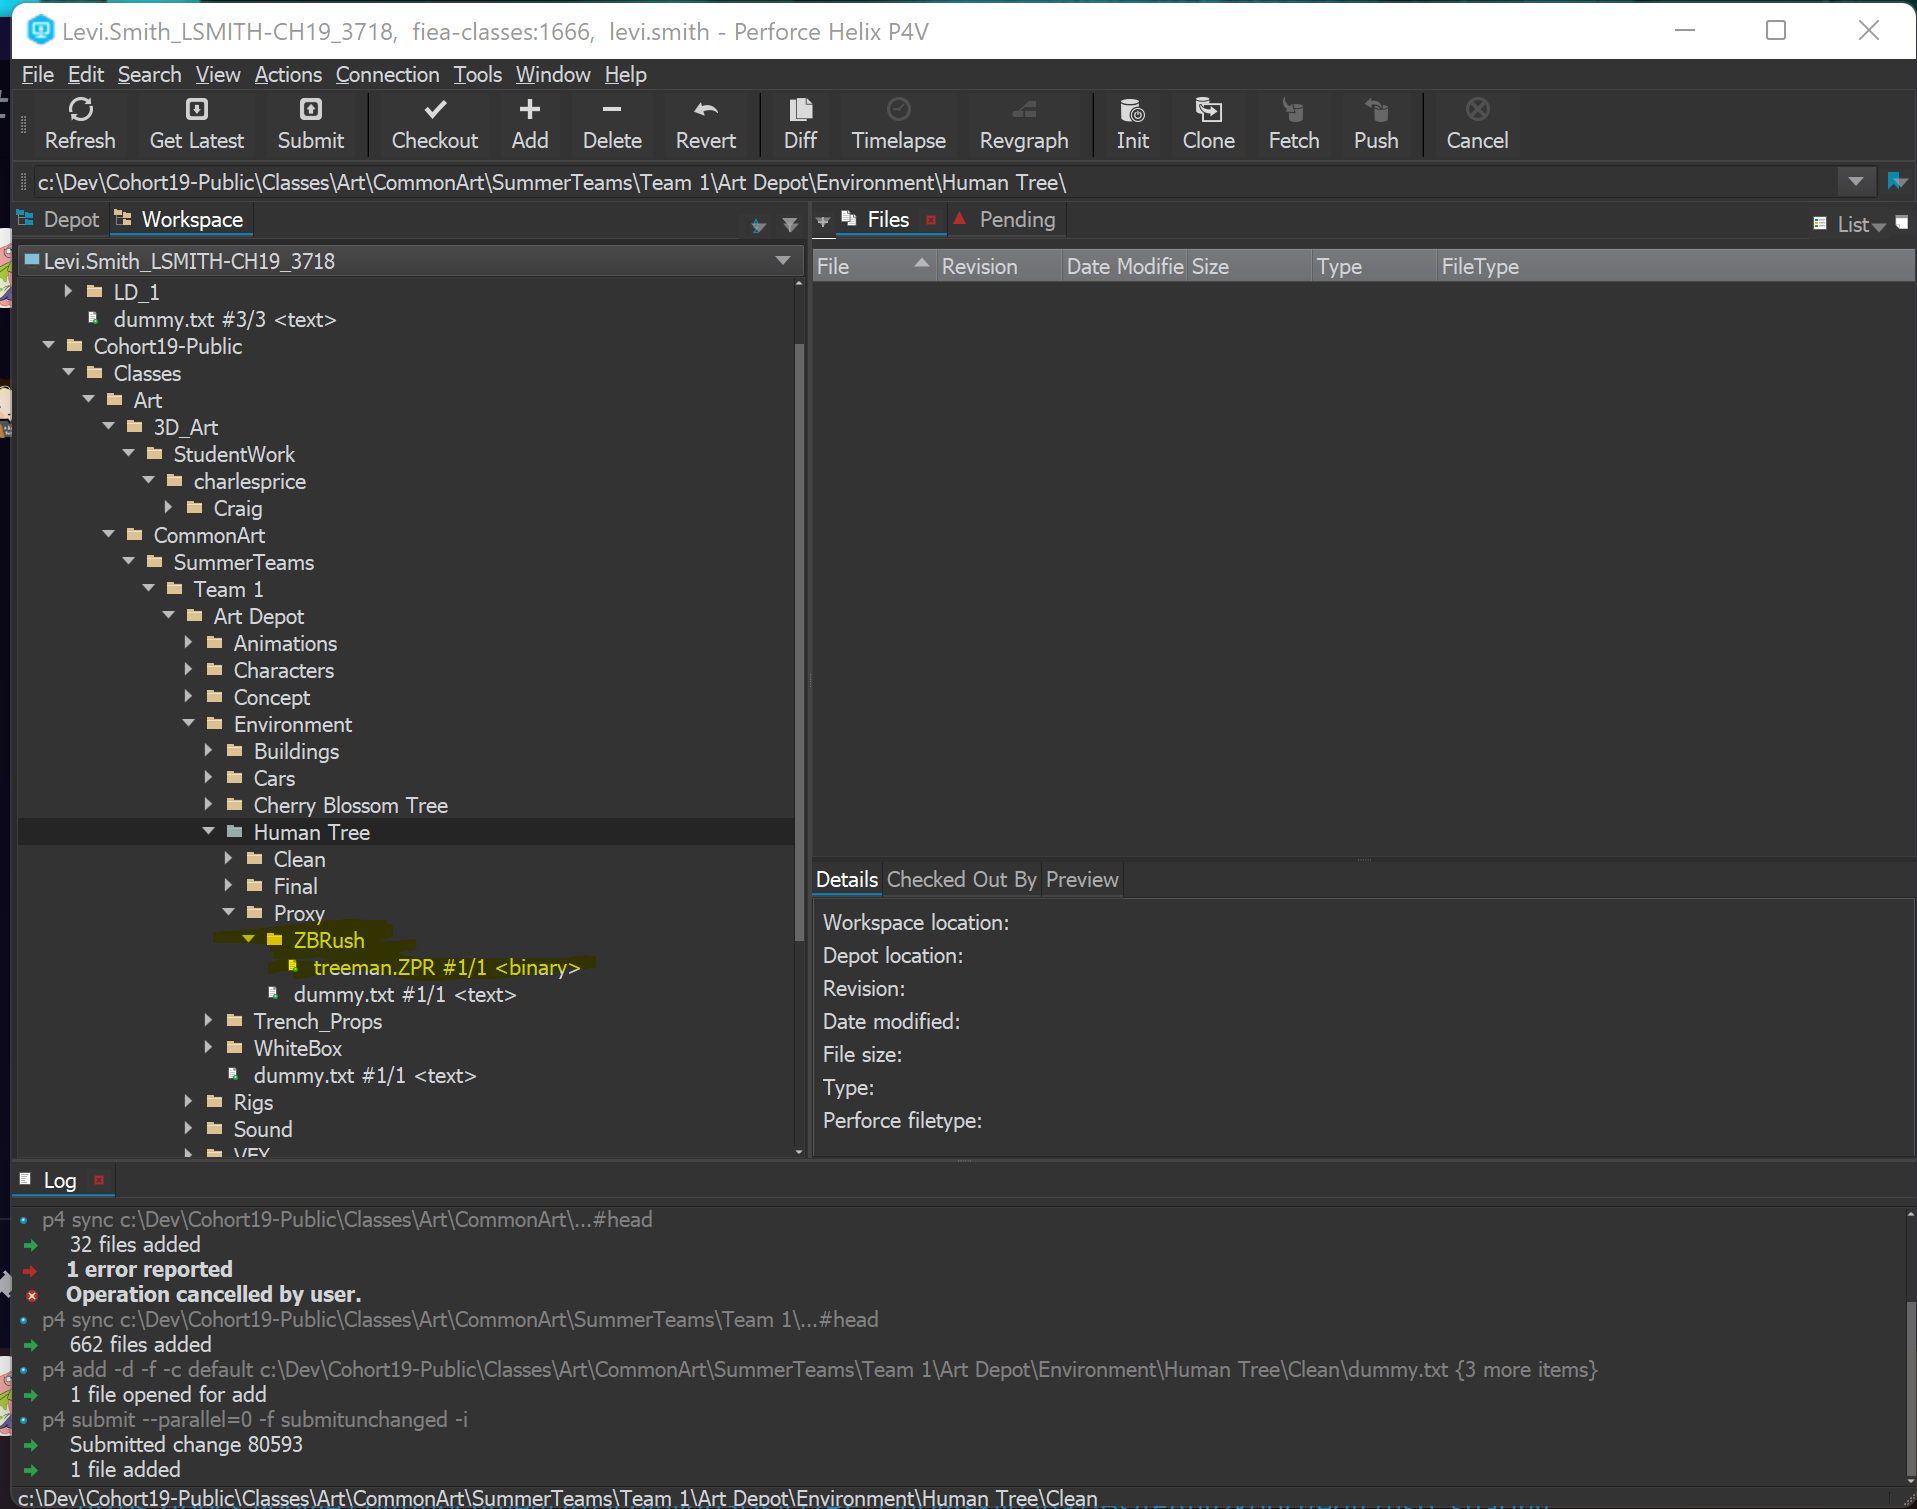Viewport: 1917px width, 1509px height.
Task: Click the workspace tree vertical scrollbar
Action: [x=799, y=640]
